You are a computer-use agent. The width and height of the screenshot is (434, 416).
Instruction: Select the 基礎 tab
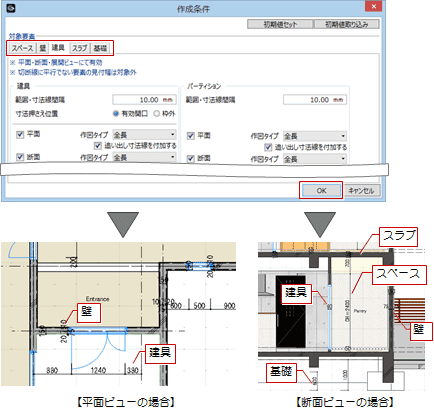(x=100, y=48)
